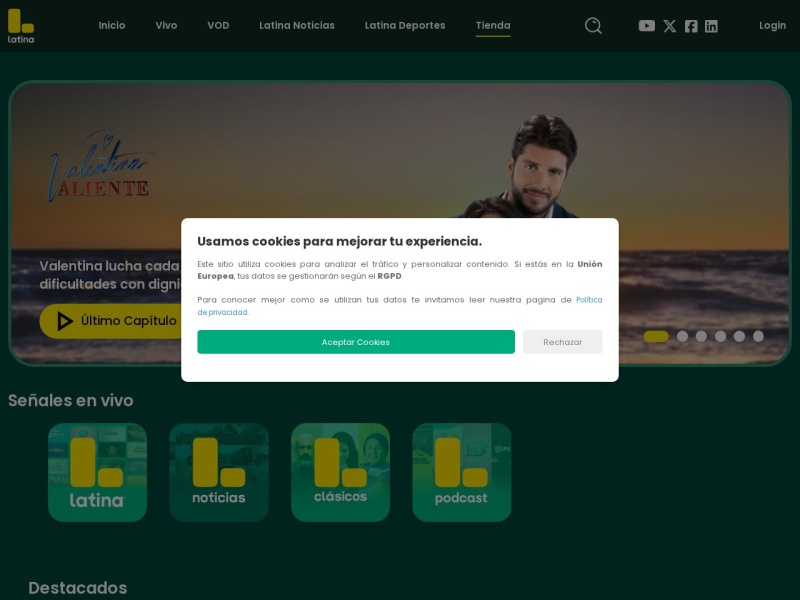Click the 'Señales en vivo' heading
This screenshot has height=600, width=800.
click(70, 401)
